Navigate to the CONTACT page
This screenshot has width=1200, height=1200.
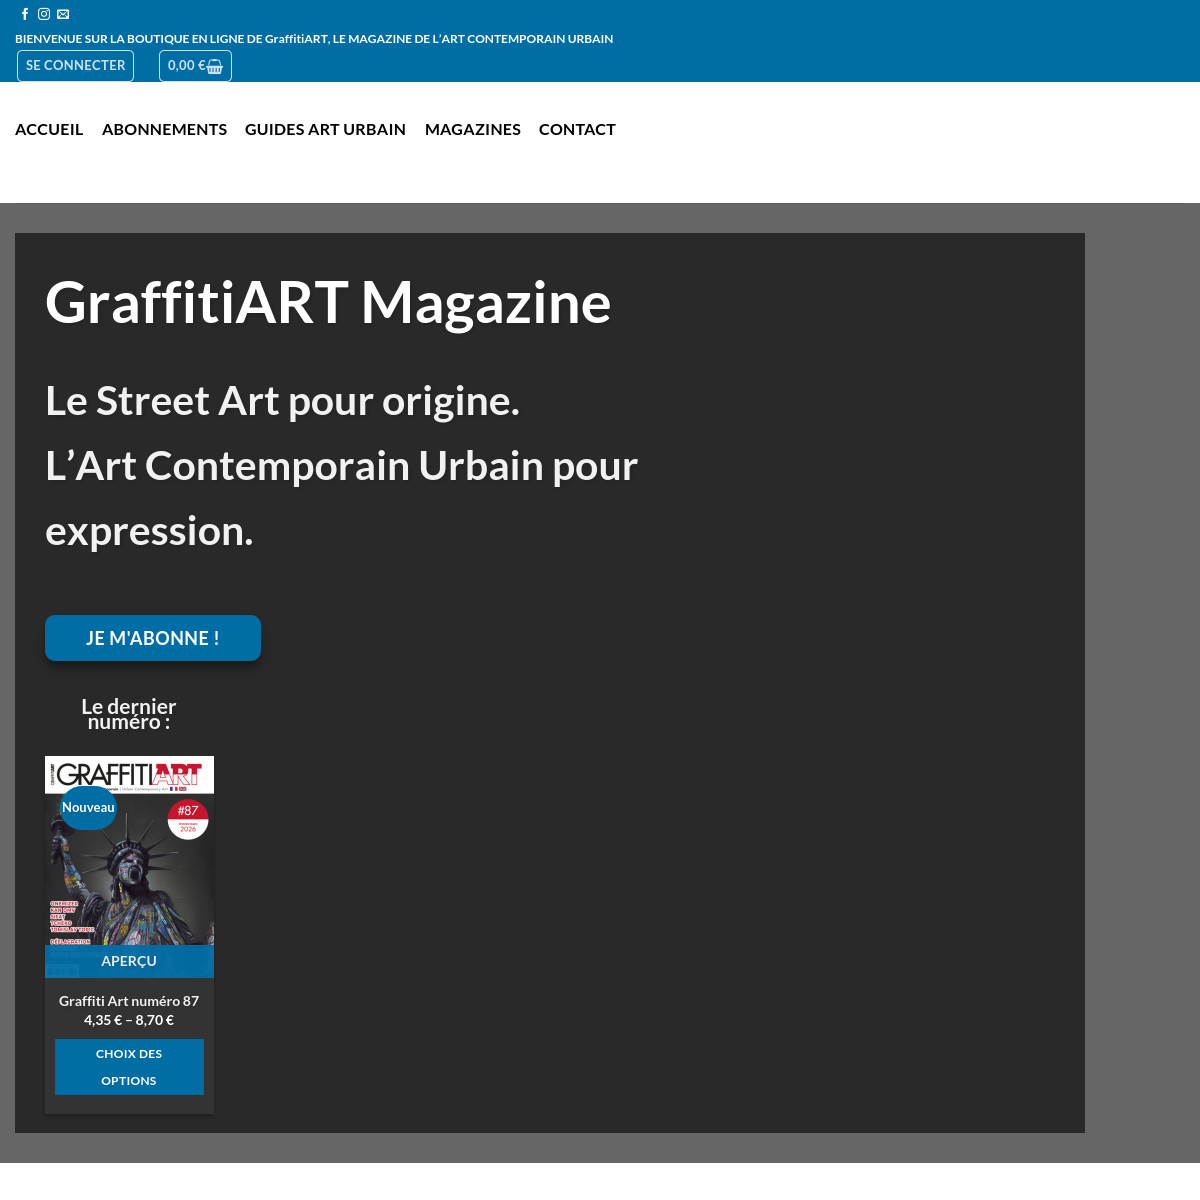click(577, 129)
